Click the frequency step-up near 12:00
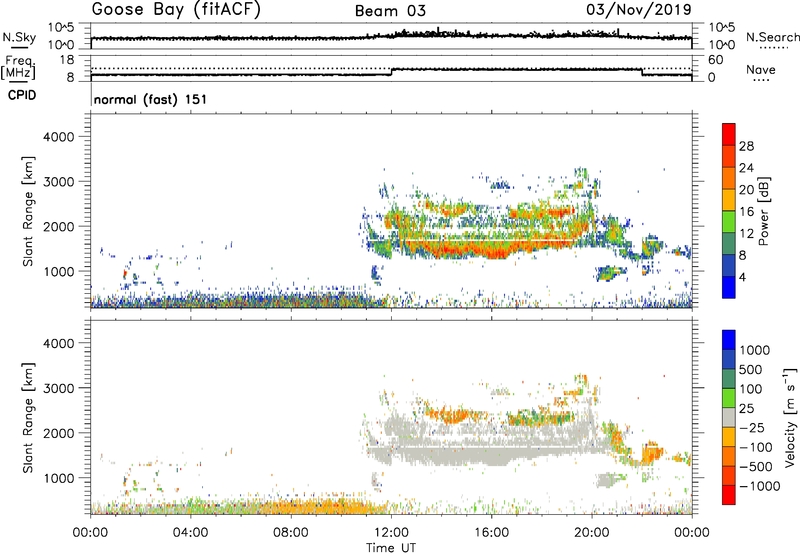The height and width of the screenshot is (554, 800). tap(391, 71)
